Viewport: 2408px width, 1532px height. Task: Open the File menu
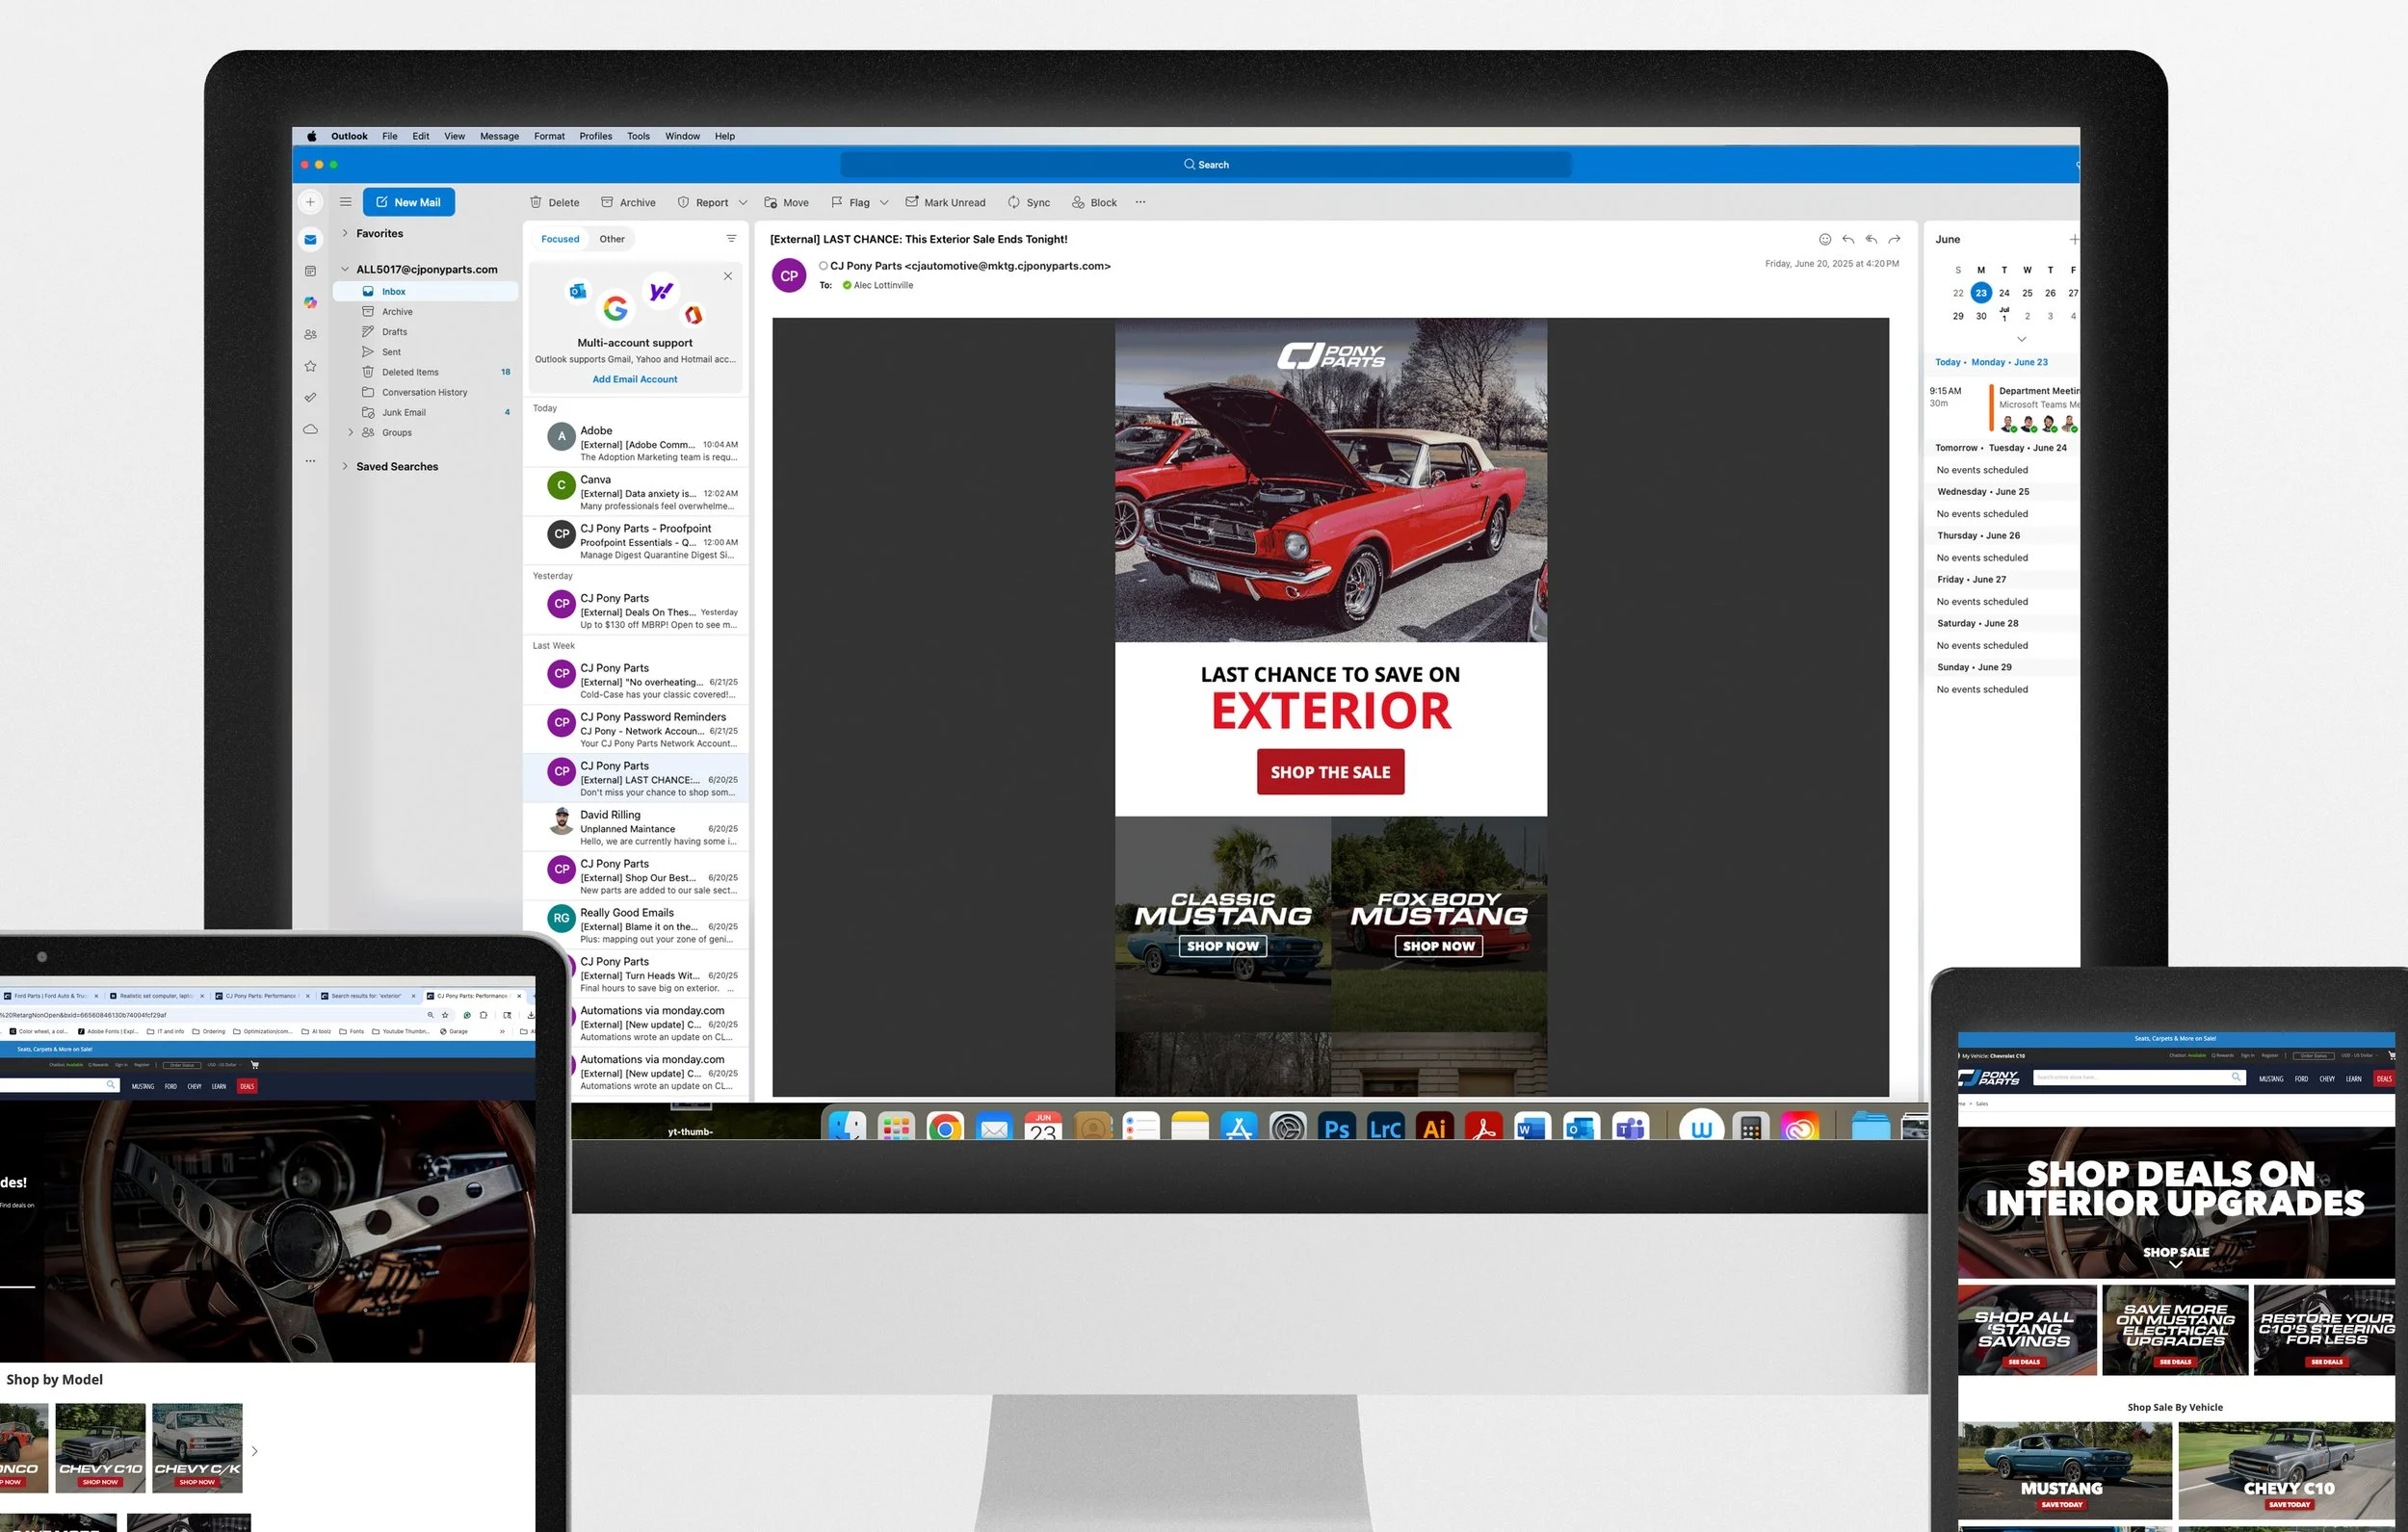point(390,136)
